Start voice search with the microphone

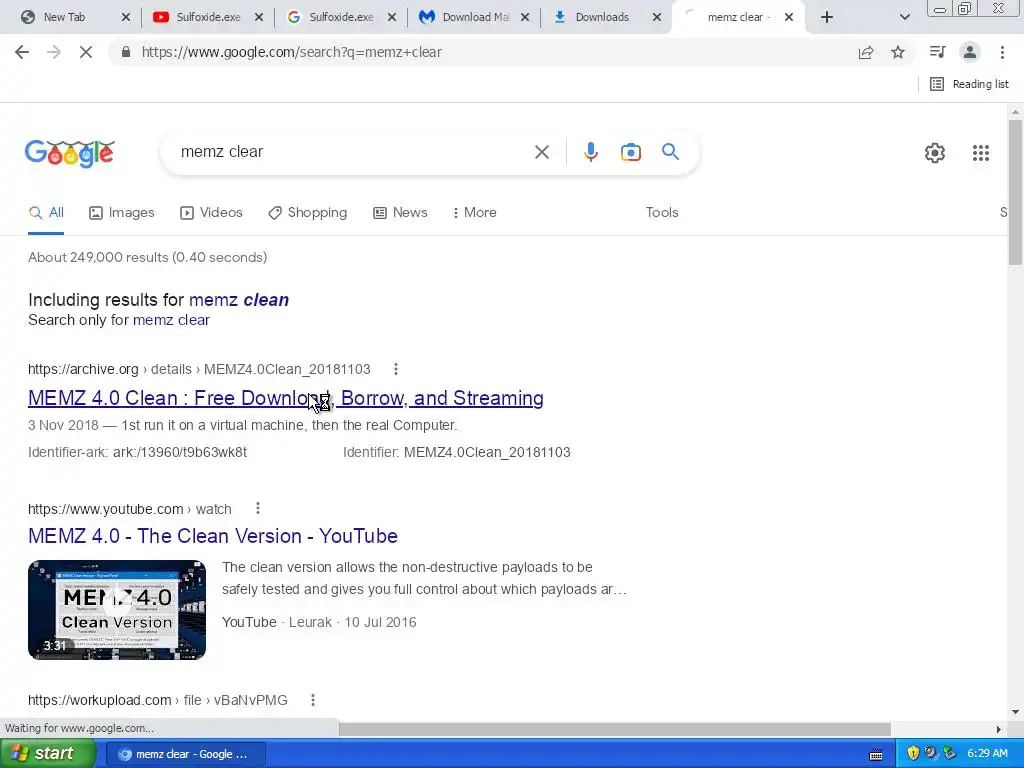click(590, 152)
